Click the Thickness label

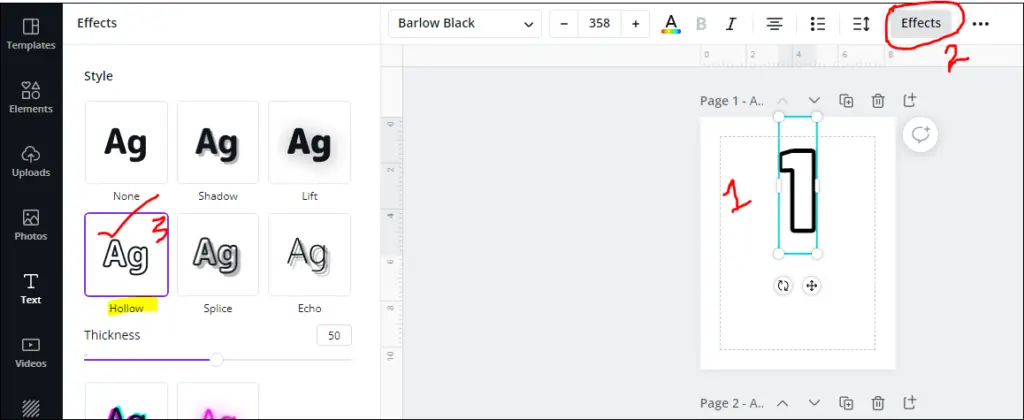point(112,335)
